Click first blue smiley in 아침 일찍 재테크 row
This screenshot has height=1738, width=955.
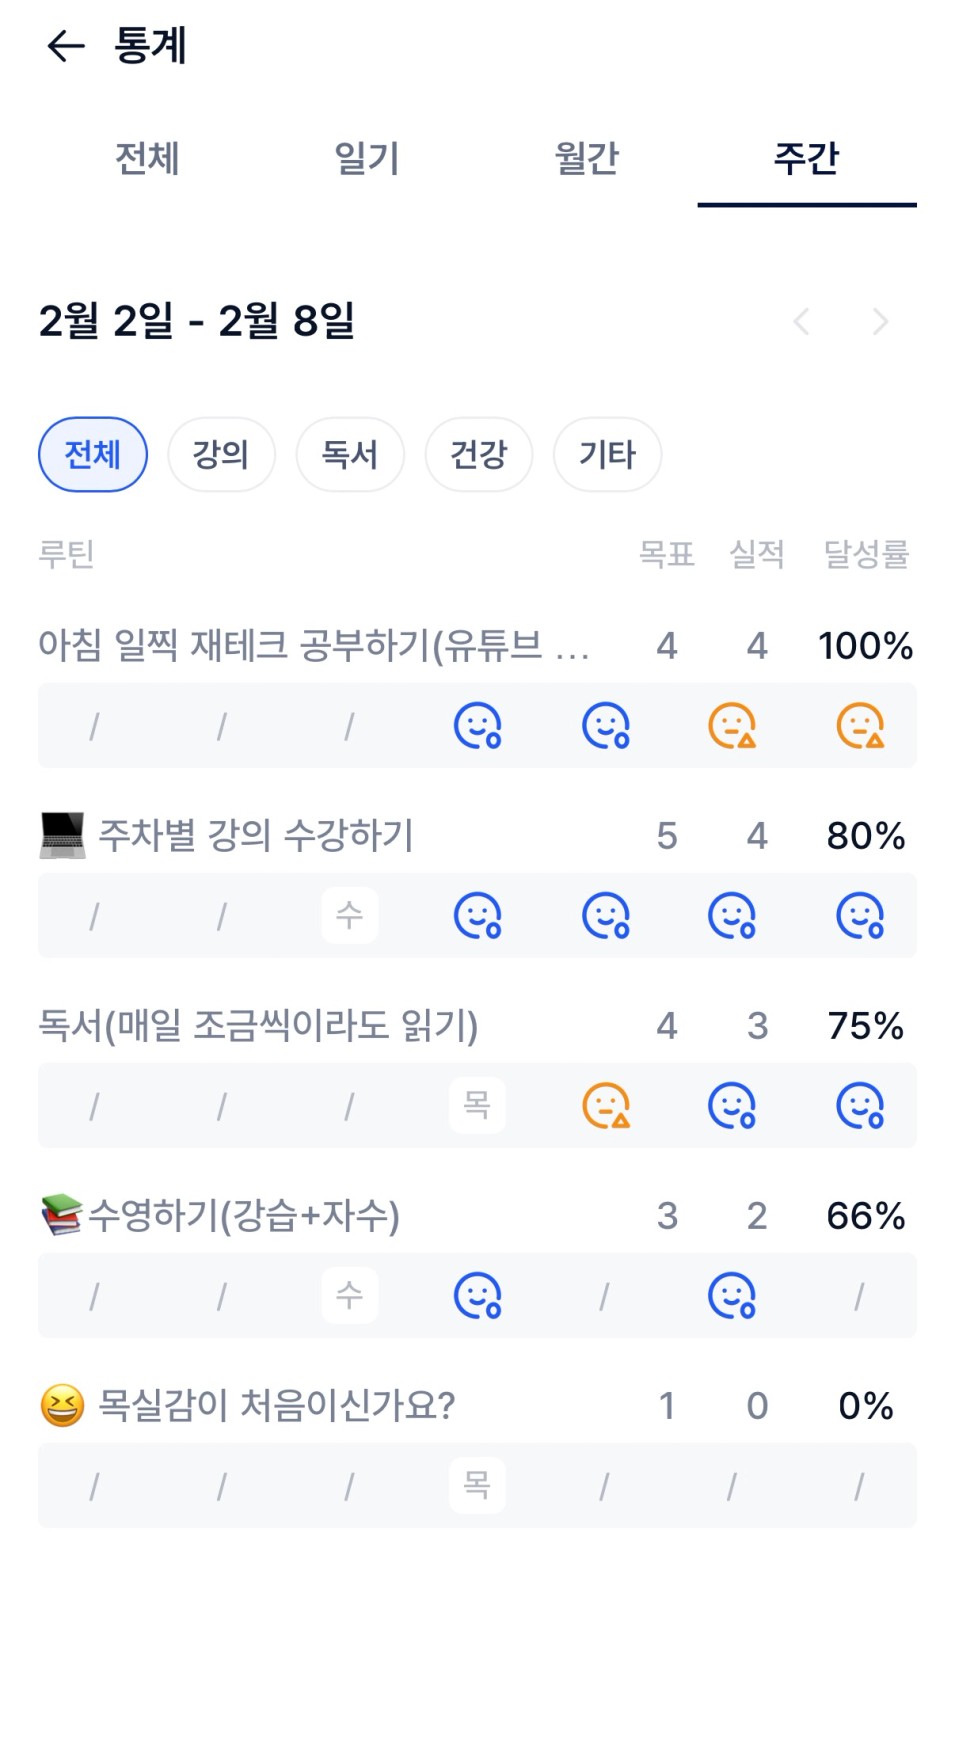477,726
